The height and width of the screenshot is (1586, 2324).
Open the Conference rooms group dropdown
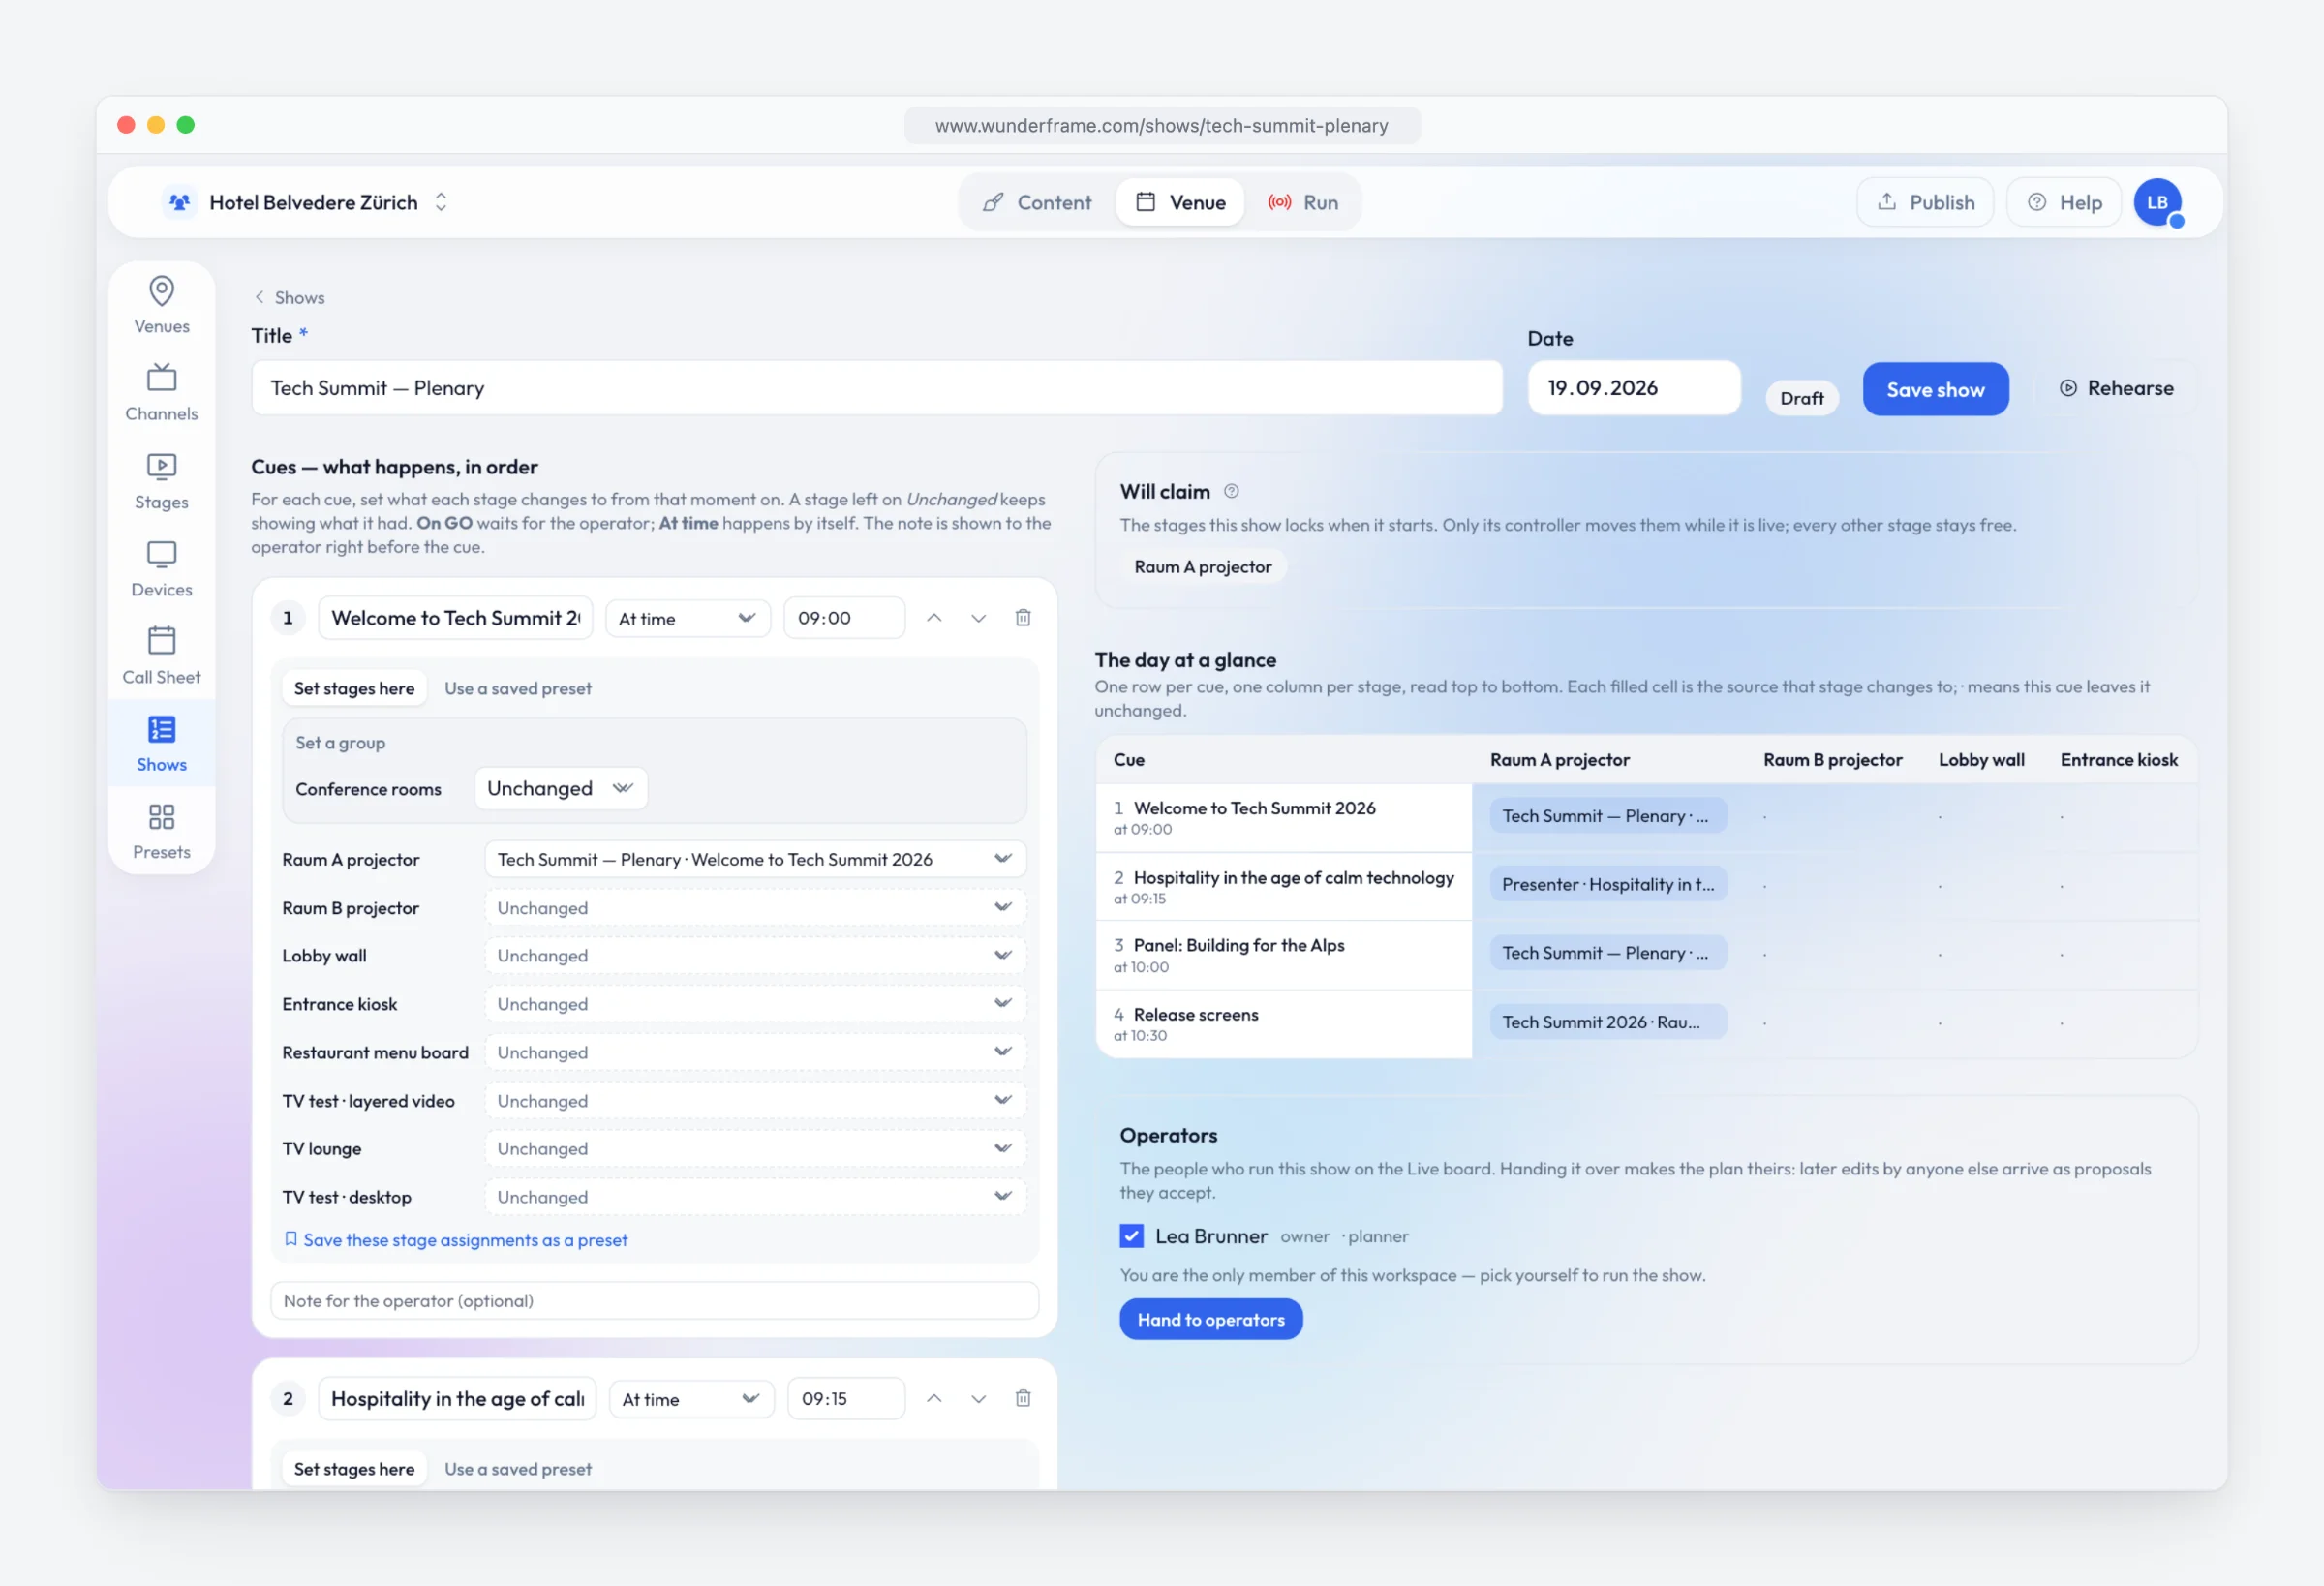(x=560, y=788)
